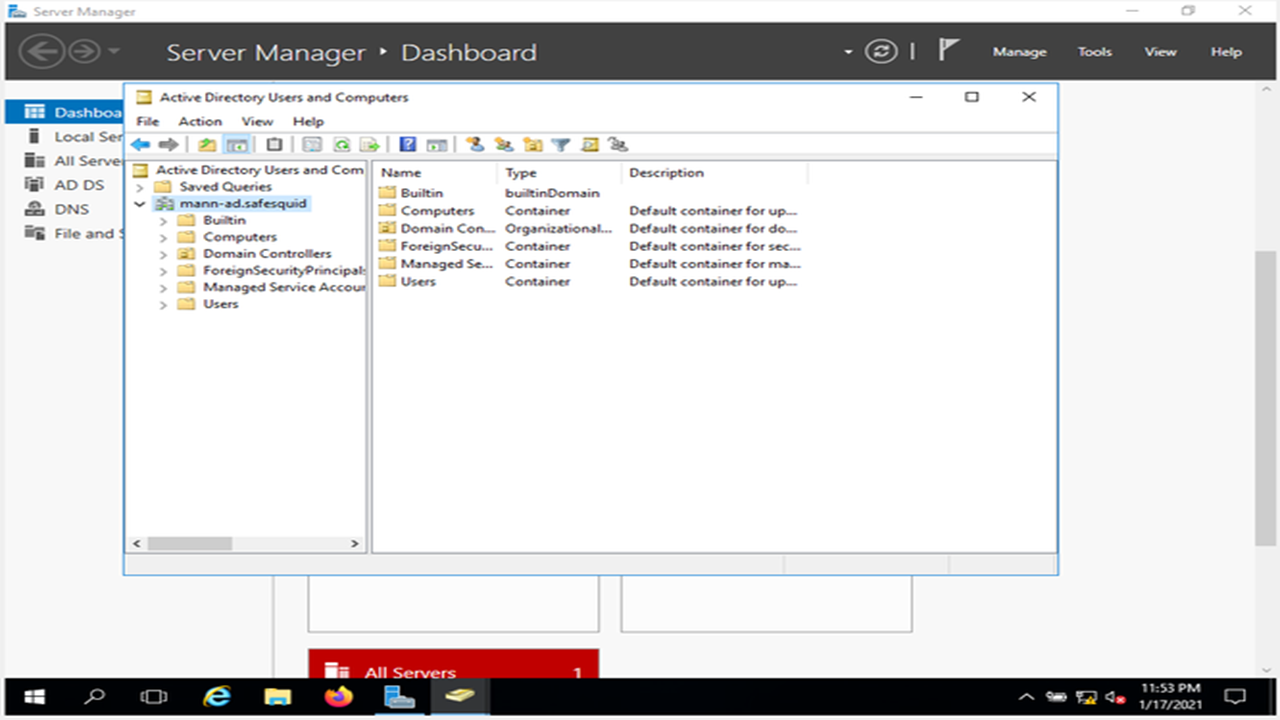Create new organizational unit via toolbar icon

pos(533,145)
